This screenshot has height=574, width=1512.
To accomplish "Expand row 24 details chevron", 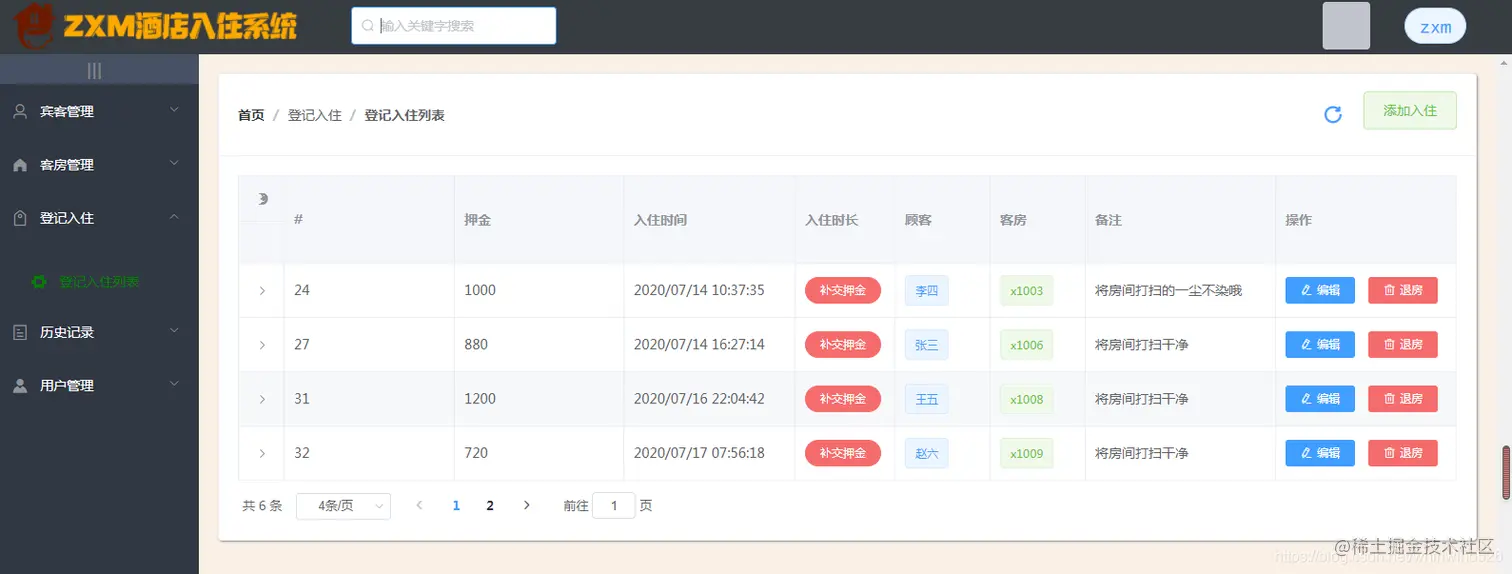I will point(262,290).
